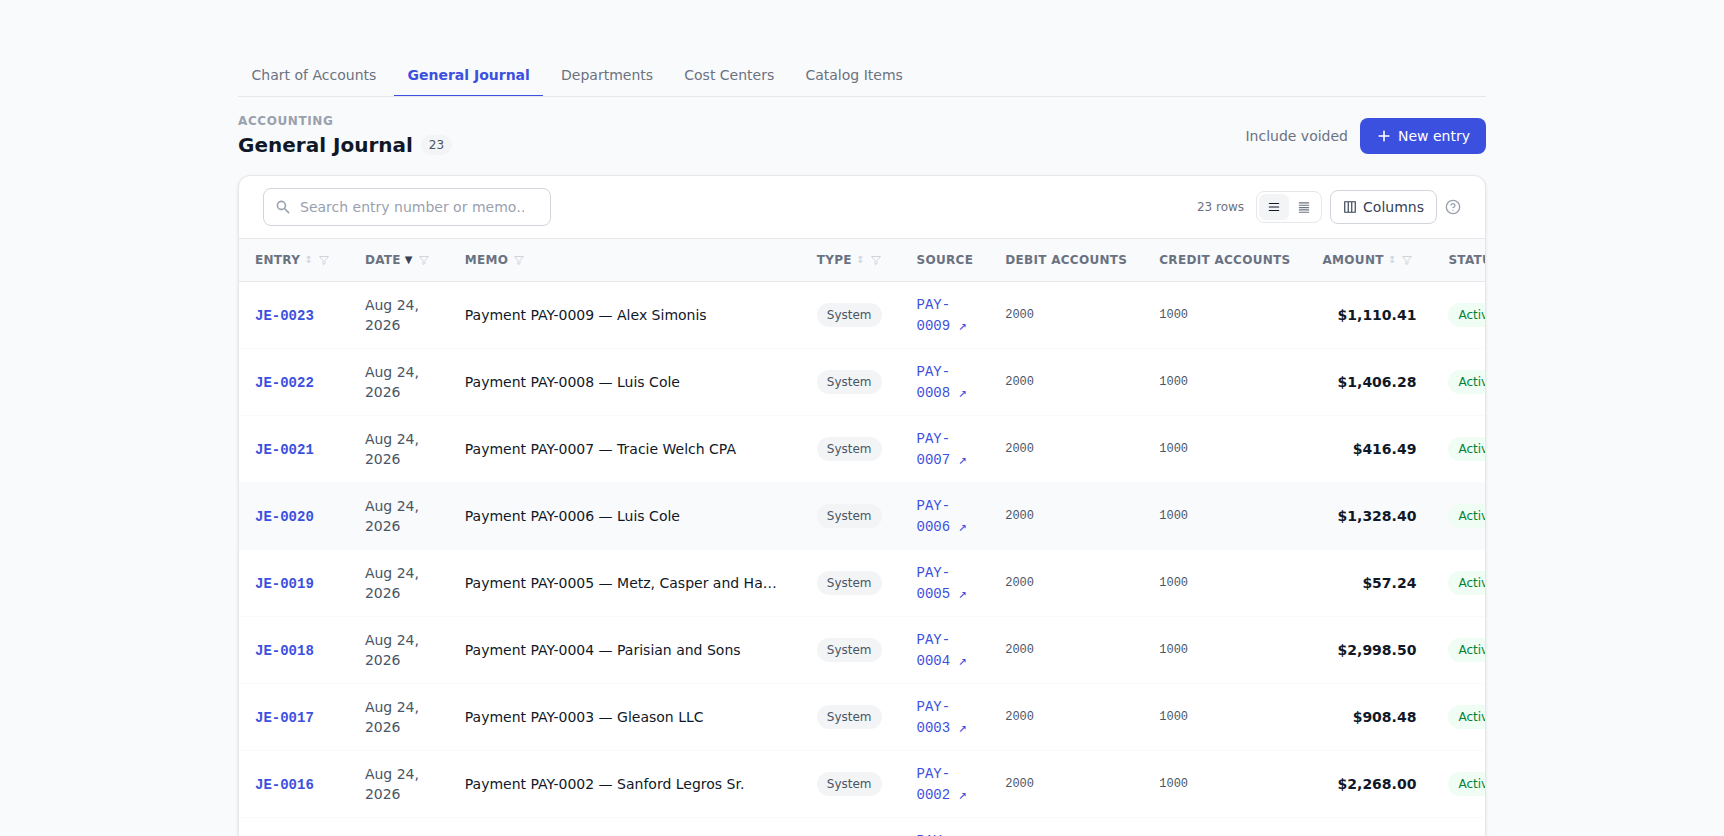The image size is (1724, 836).
Task: Filter the Entry column
Action: click(324, 260)
